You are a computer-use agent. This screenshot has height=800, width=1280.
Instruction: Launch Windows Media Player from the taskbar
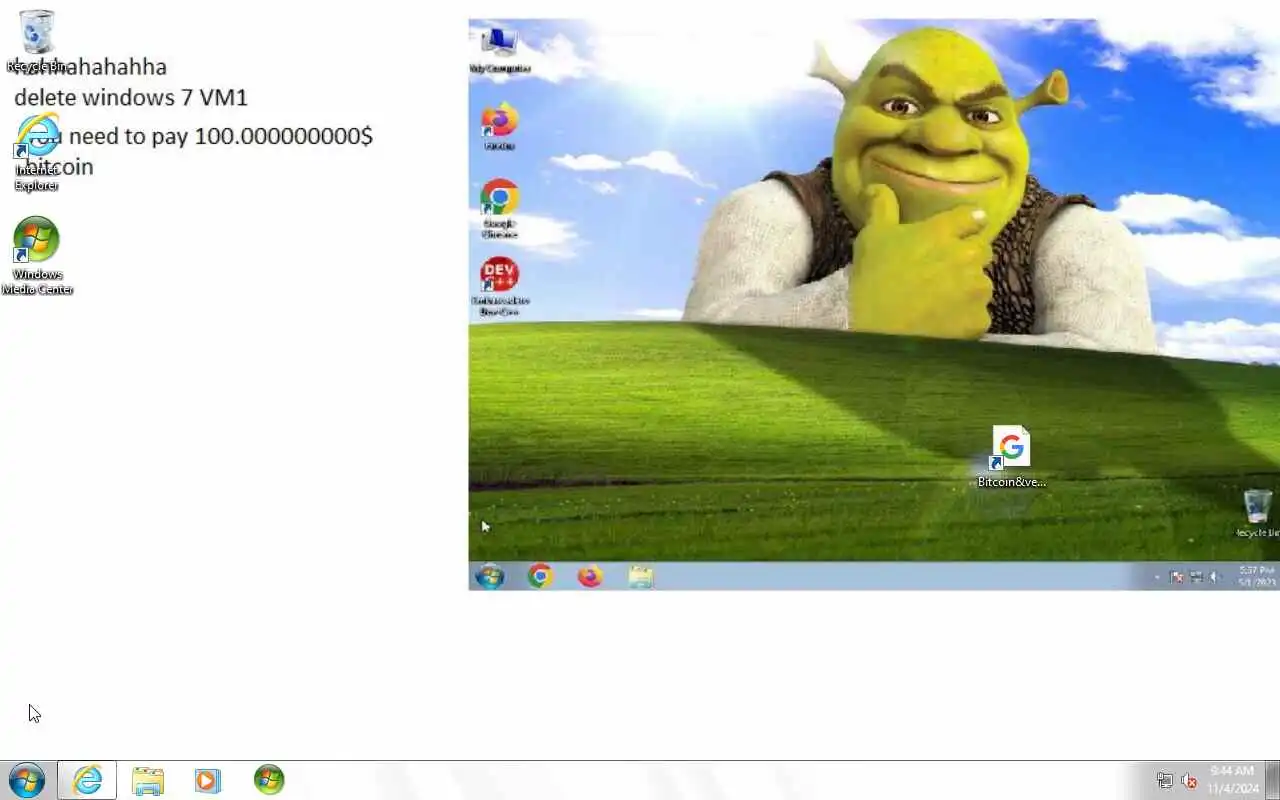coord(207,780)
